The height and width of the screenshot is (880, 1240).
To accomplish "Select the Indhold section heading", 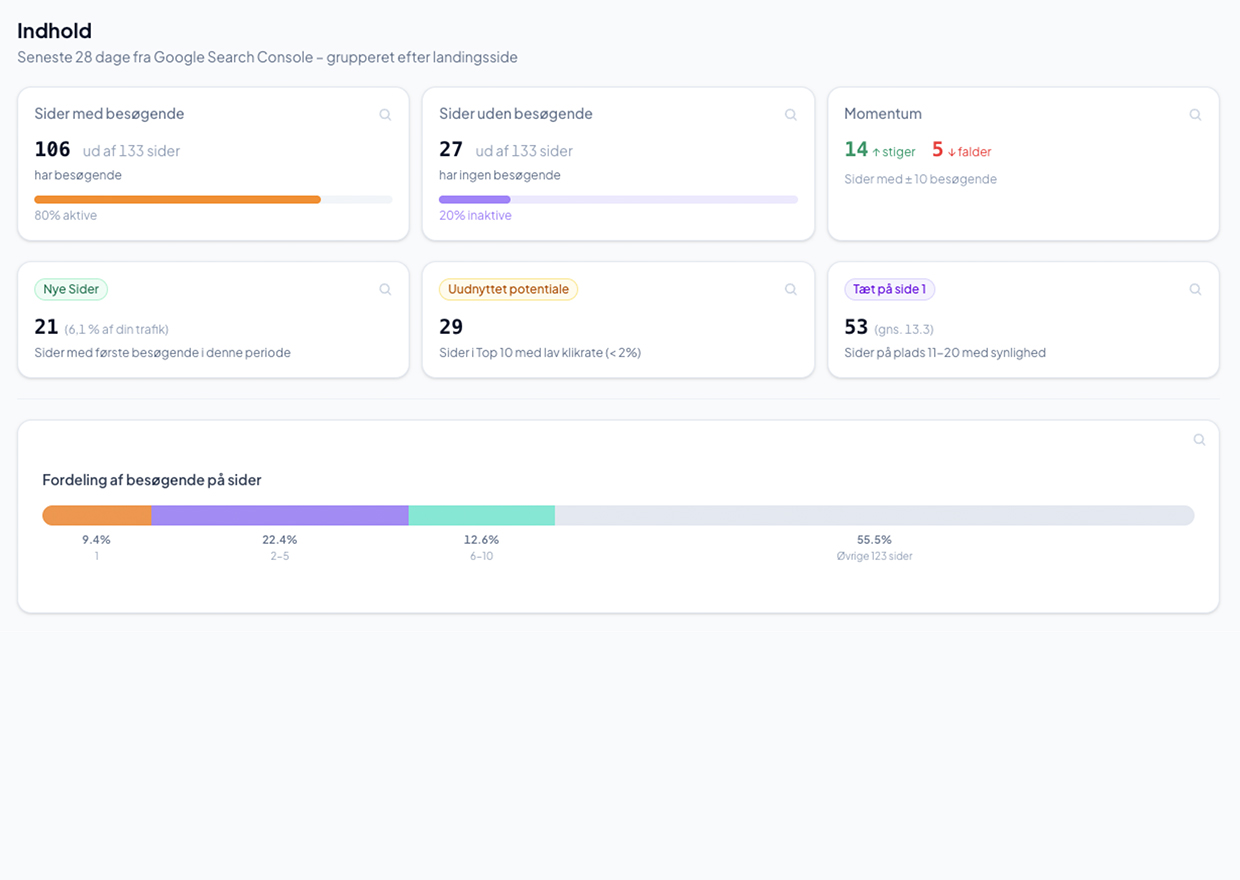I will 54,31.
